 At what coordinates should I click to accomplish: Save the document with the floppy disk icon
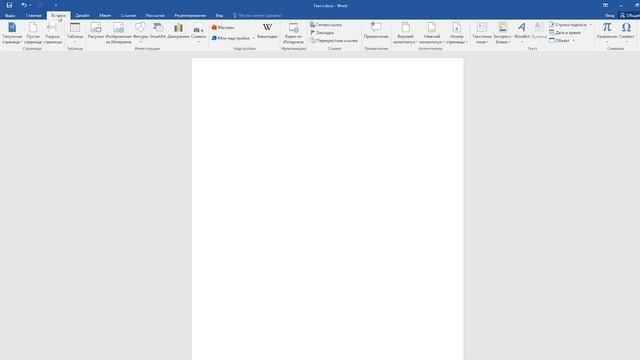(9, 5)
